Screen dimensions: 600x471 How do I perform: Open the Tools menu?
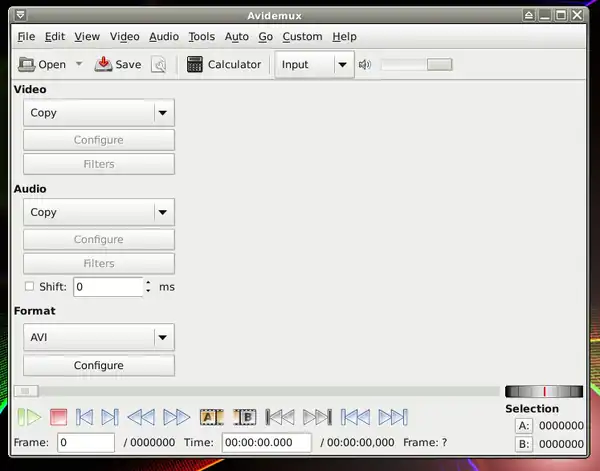[x=201, y=37]
